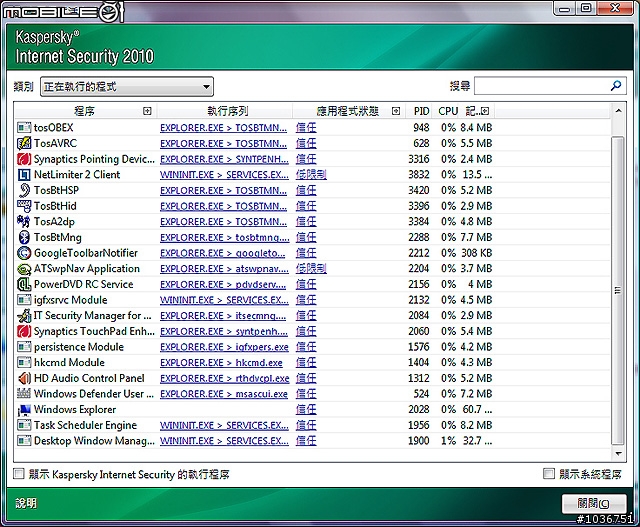This screenshot has width=640, height=527.
Task: Click the Task Scheduler Engine icon
Action: 24,425
